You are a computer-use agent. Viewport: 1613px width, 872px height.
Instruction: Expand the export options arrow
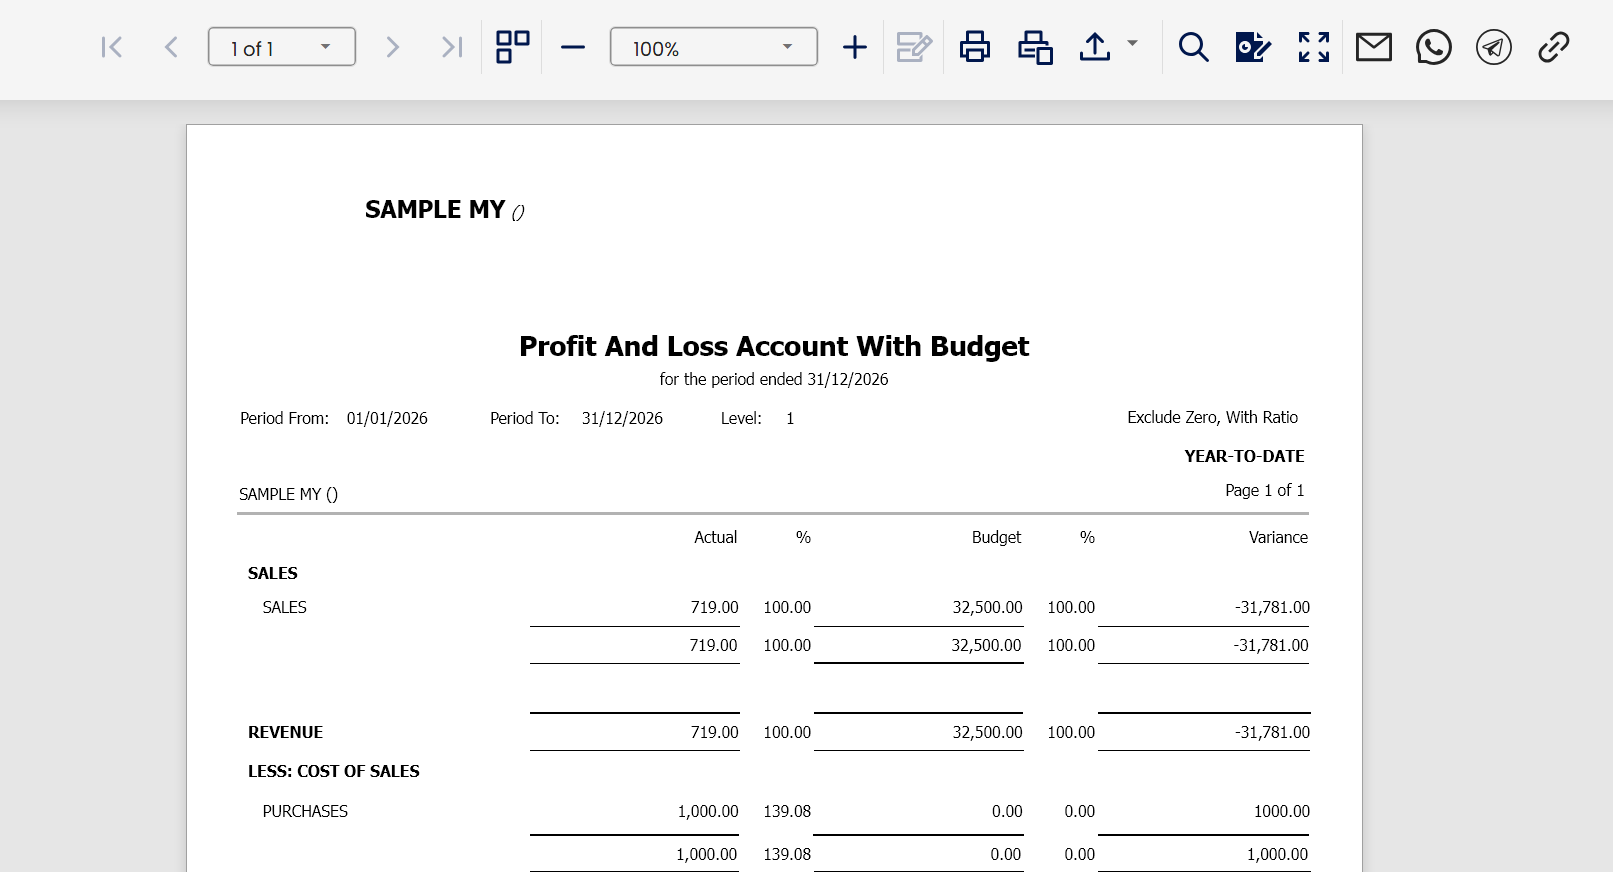[1133, 44]
